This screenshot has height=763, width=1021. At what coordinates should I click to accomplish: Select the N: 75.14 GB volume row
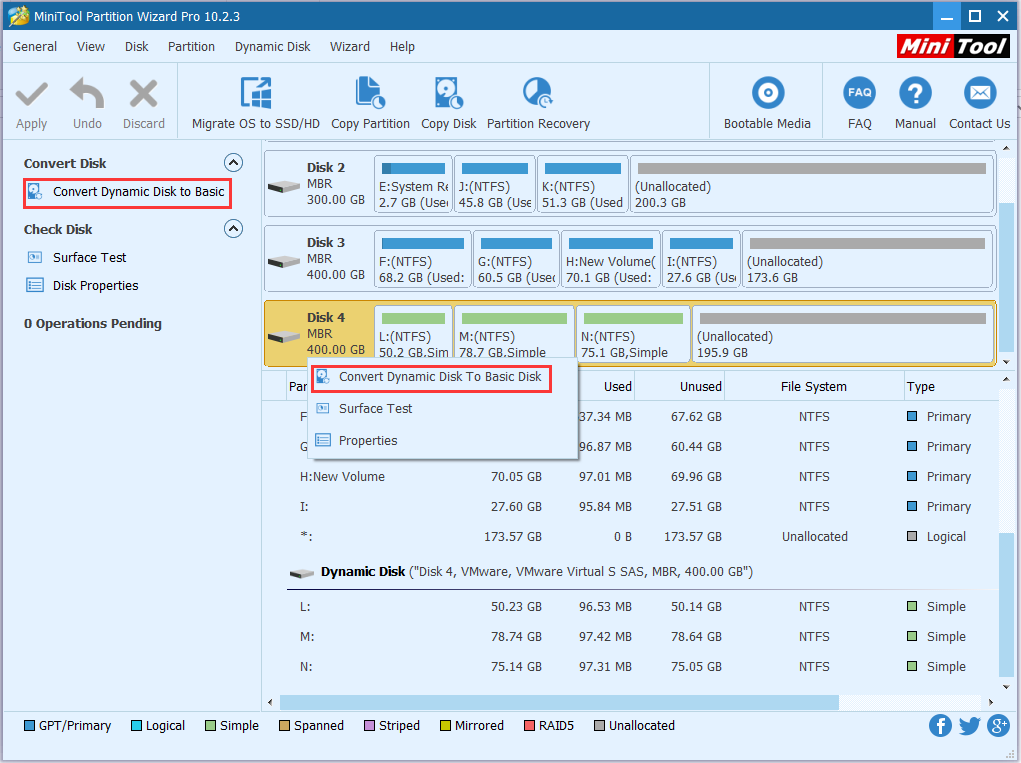pyautogui.click(x=641, y=667)
